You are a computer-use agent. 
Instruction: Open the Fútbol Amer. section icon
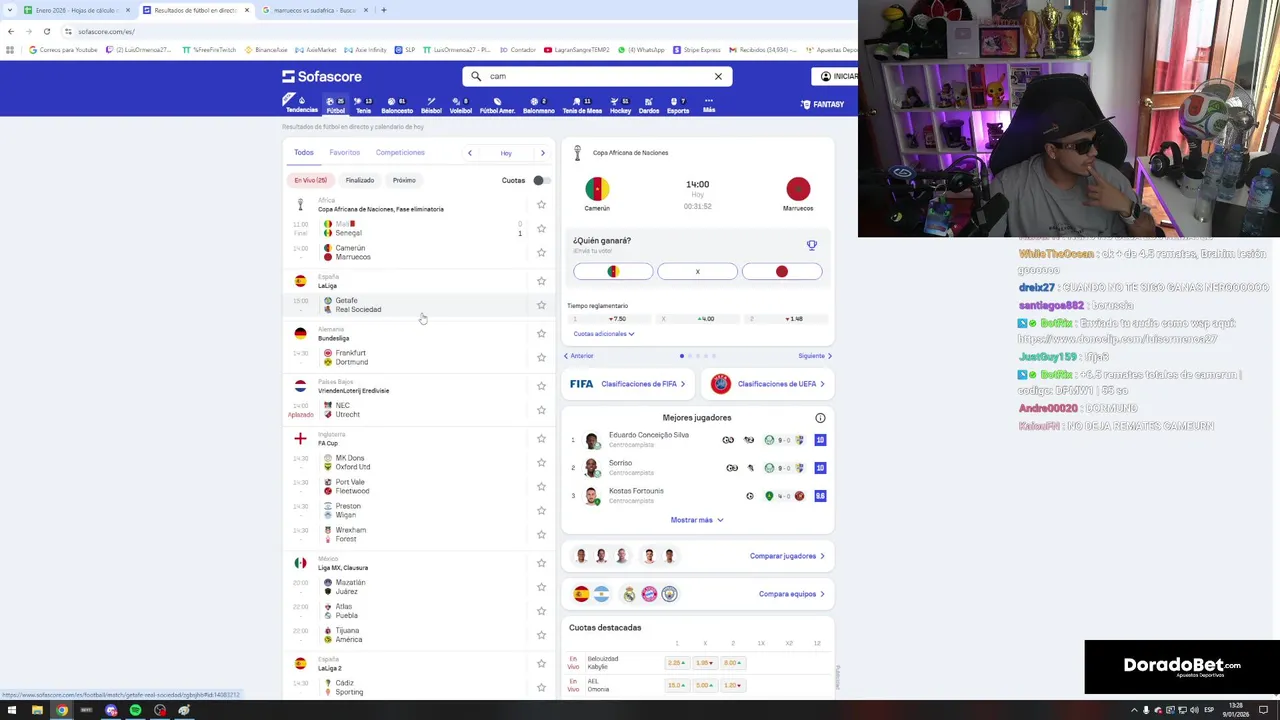(497, 105)
